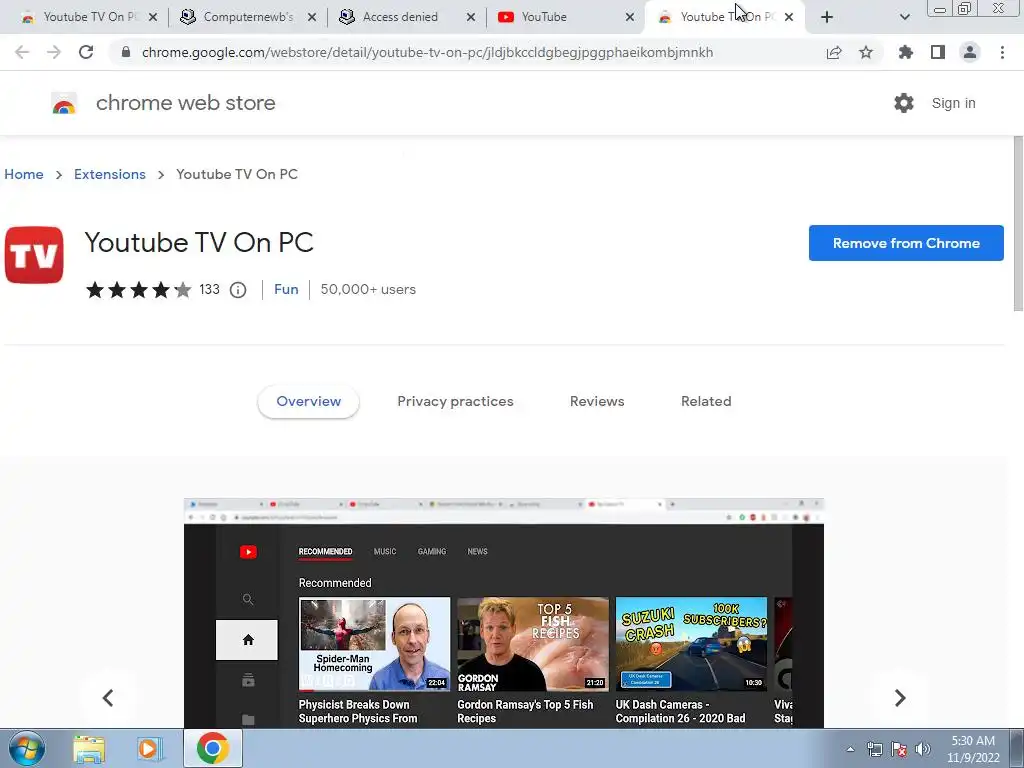The height and width of the screenshot is (768, 1024).
Task: Click the Sign in link
Action: tap(953, 103)
